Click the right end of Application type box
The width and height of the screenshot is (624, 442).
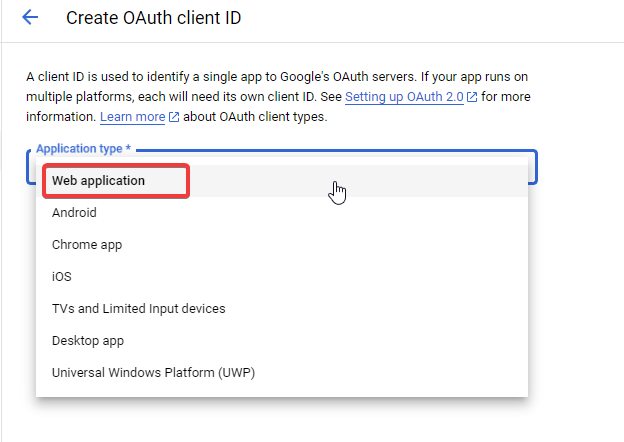532,167
